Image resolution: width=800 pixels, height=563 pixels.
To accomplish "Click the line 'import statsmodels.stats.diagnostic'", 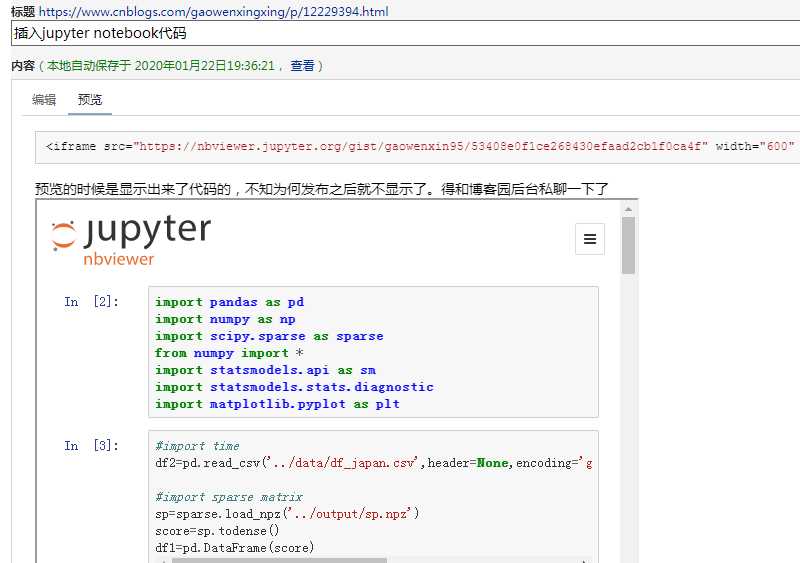I will coord(294,387).
